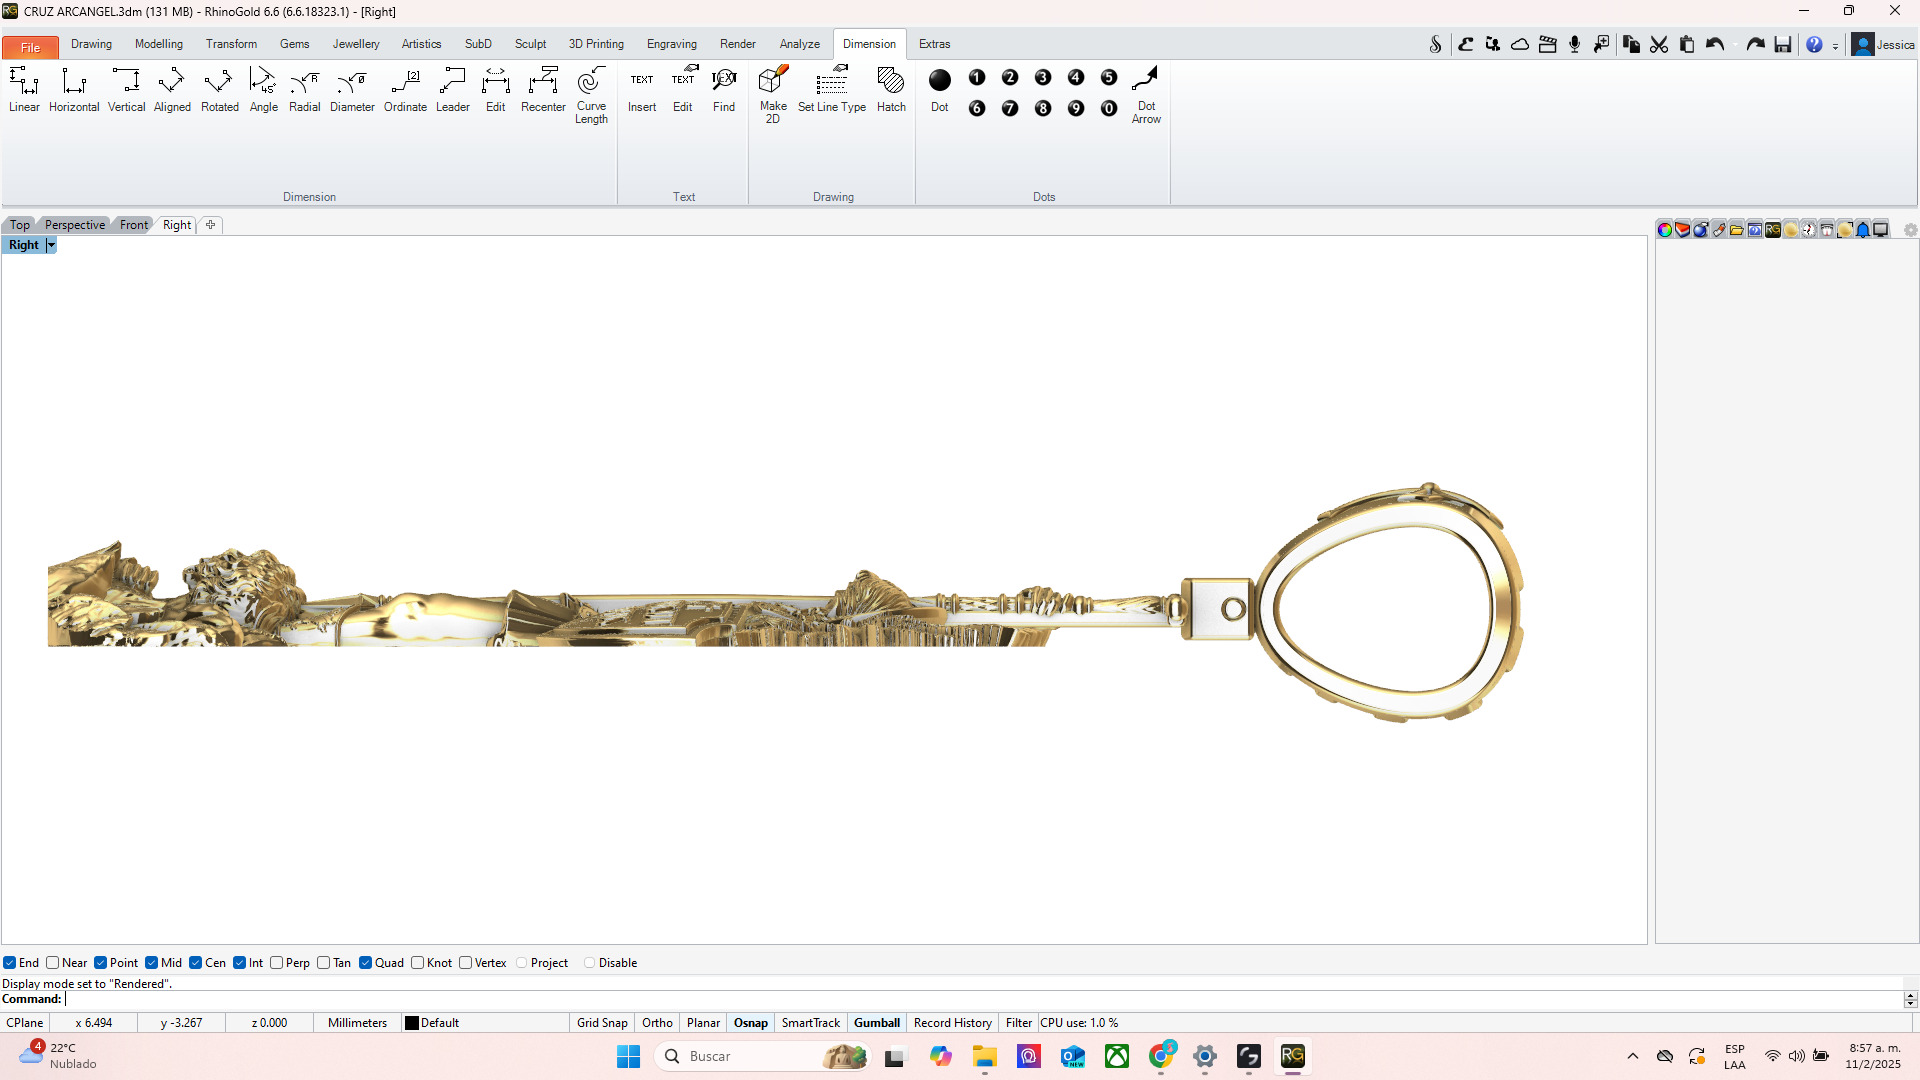This screenshot has width=1920, height=1080.
Task: Insert numbered dot 5
Action: [x=1109, y=78]
